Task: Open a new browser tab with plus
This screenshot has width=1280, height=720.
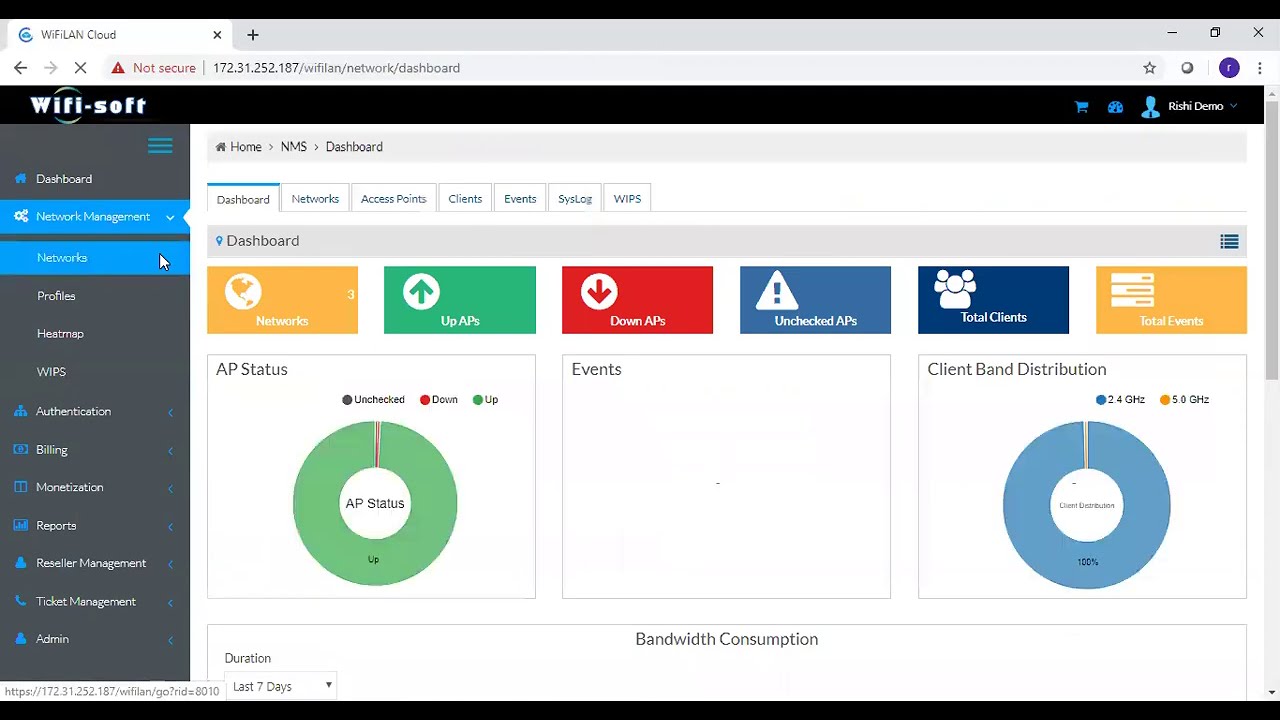Action: [x=253, y=35]
